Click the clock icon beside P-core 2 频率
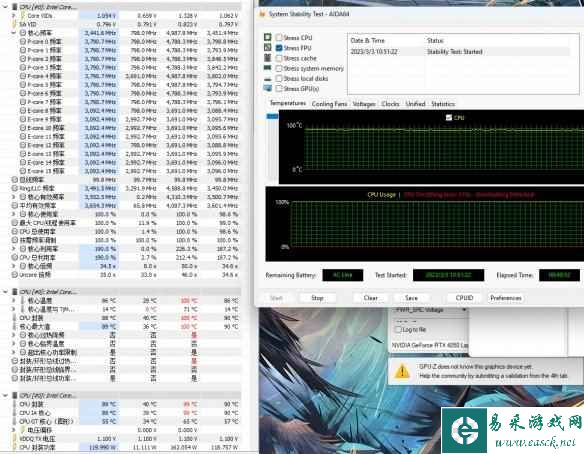 pos(23,59)
